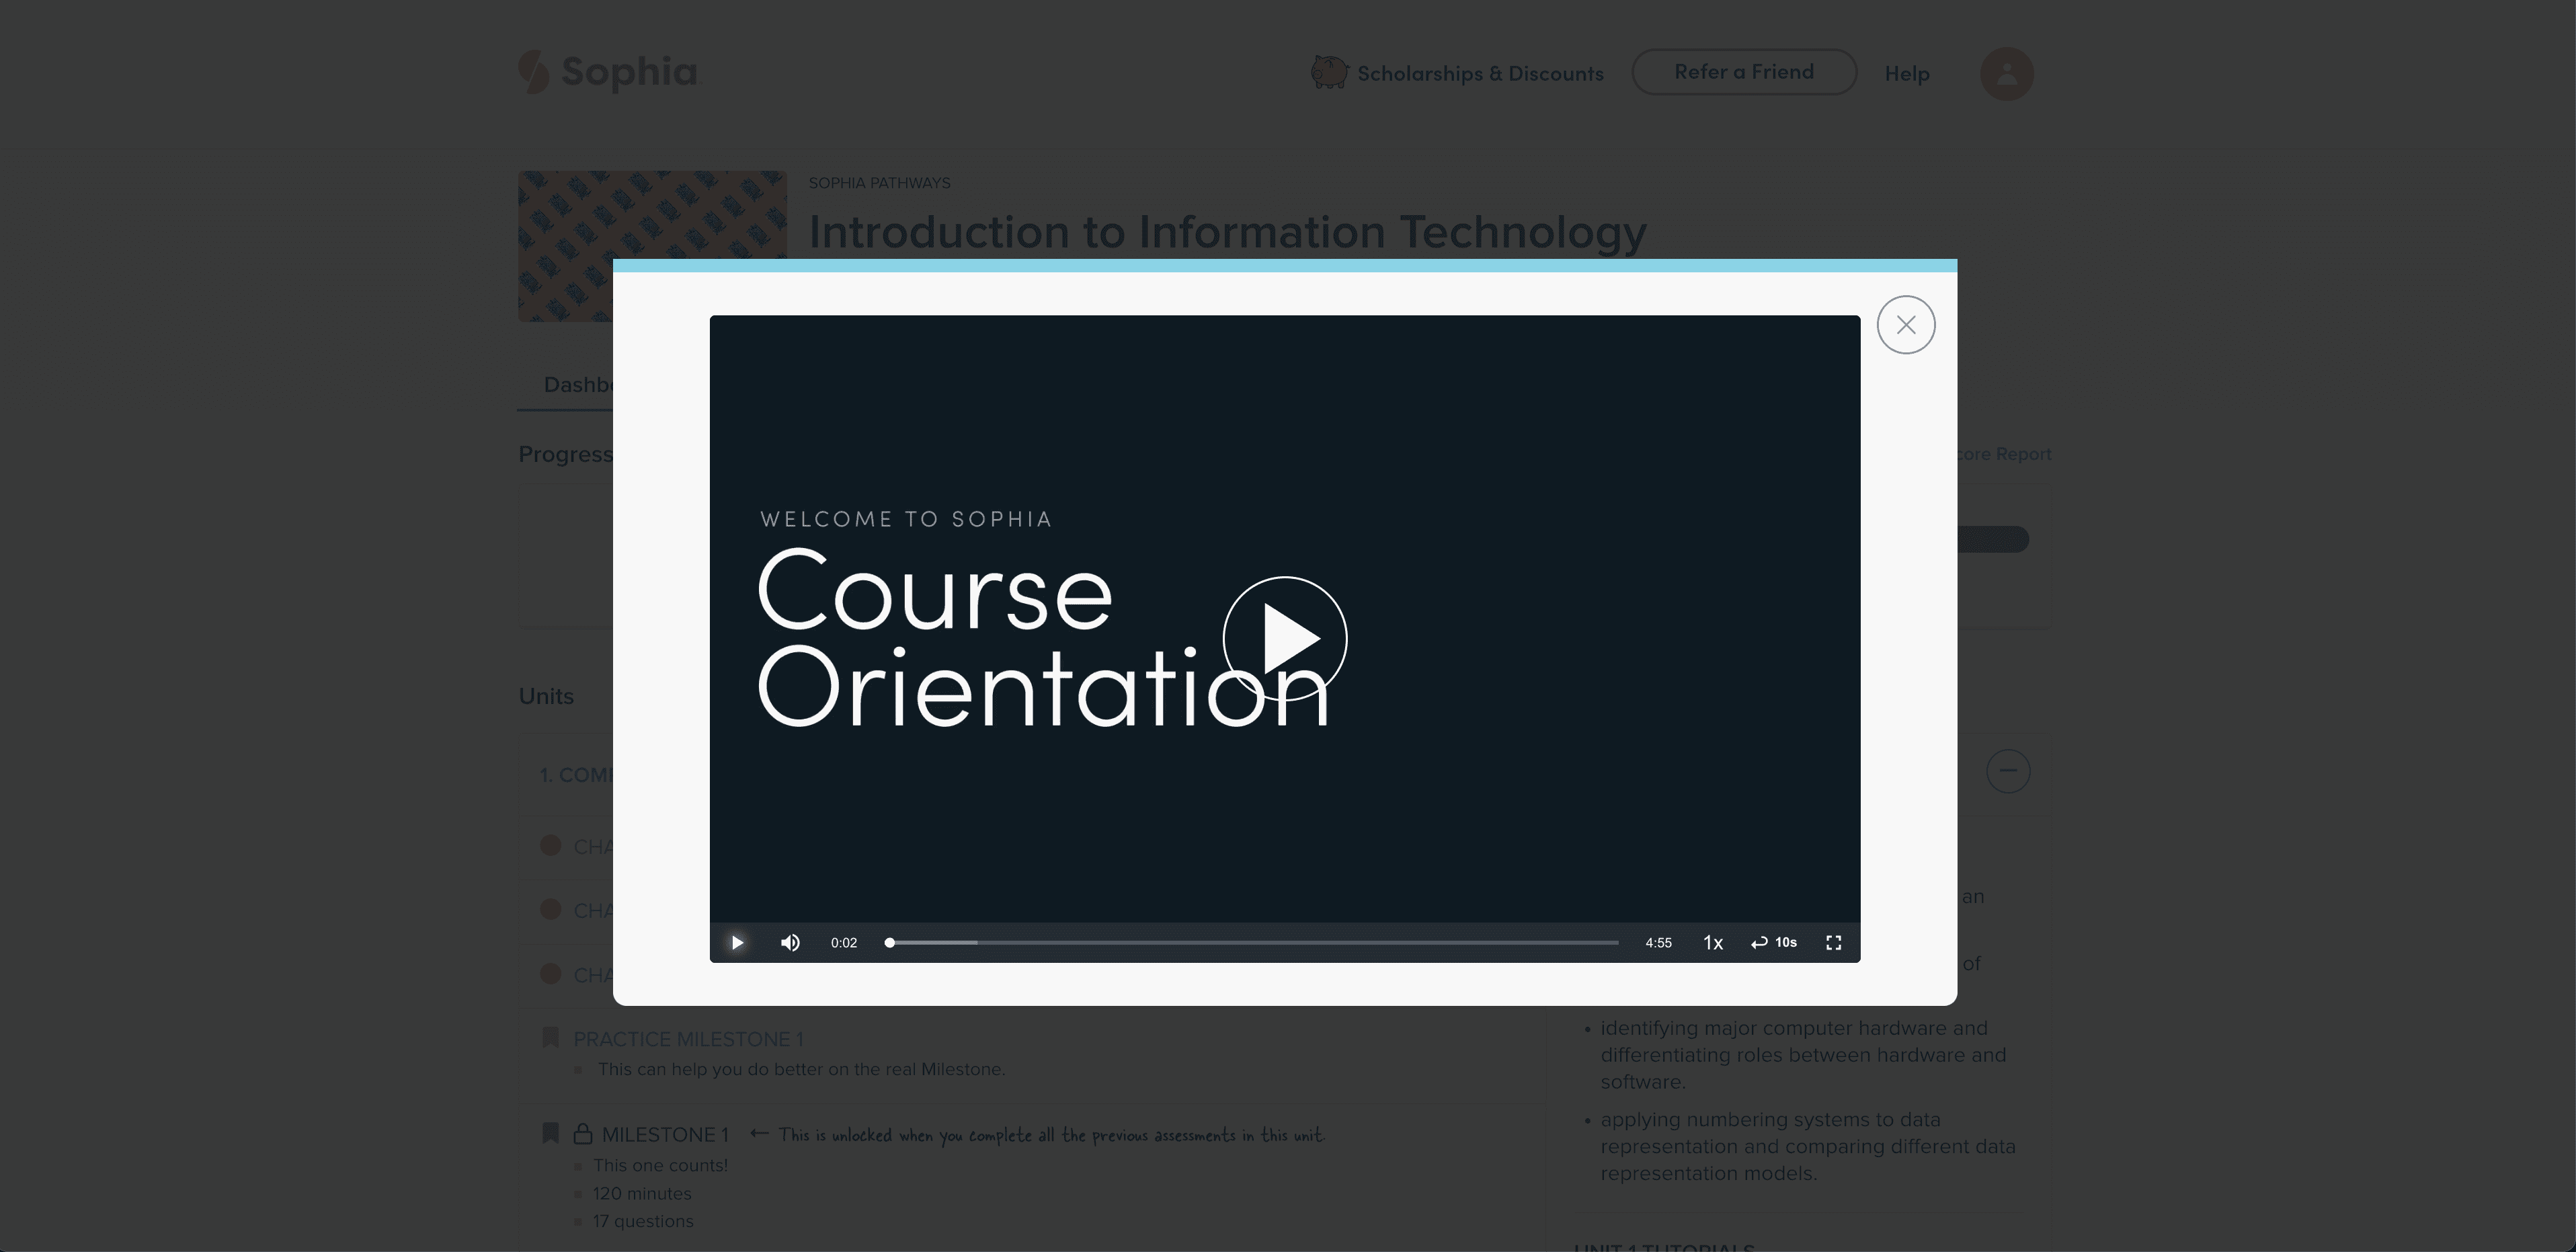The image size is (2576, 1252).
Task: Close the Course Orientation video dialog
Action: pyautogui.click(x=1906, y=325)
